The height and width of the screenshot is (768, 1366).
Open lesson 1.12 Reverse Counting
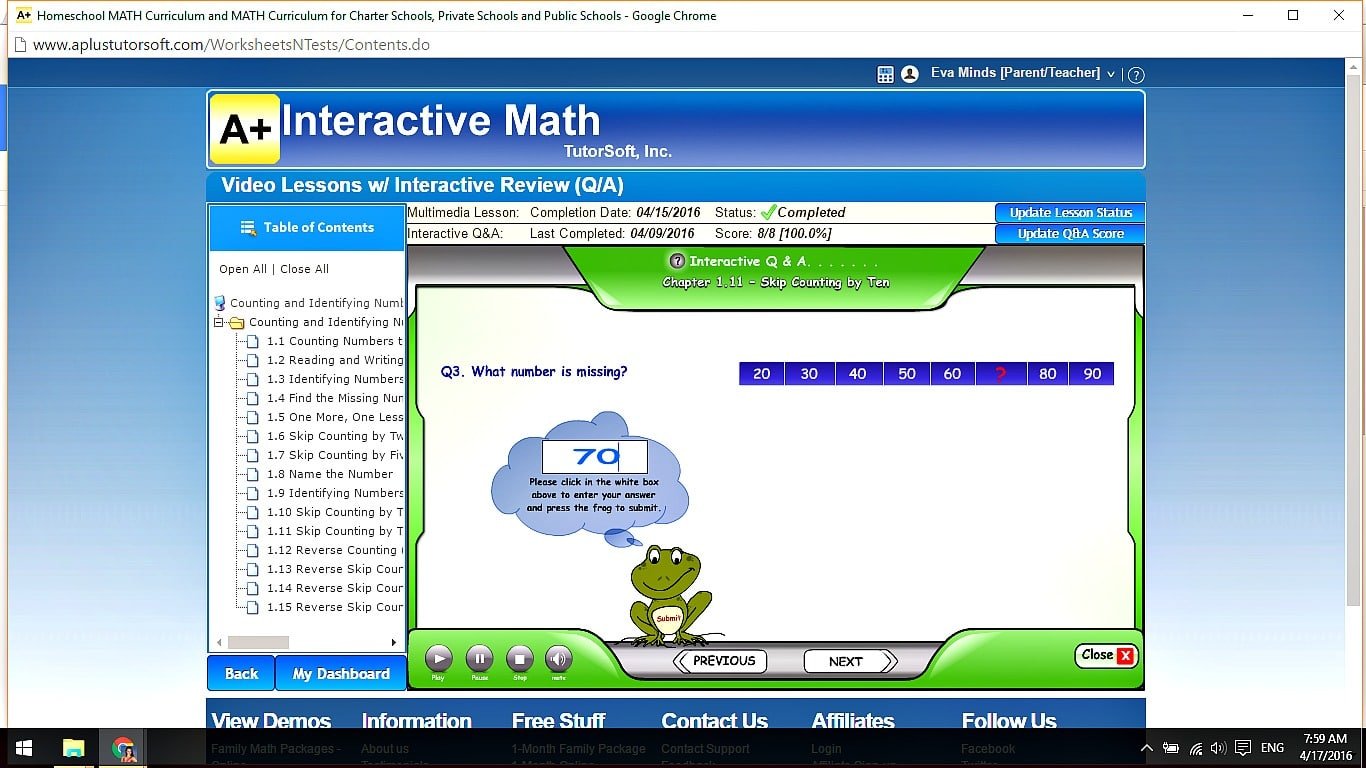pos(334,550)
